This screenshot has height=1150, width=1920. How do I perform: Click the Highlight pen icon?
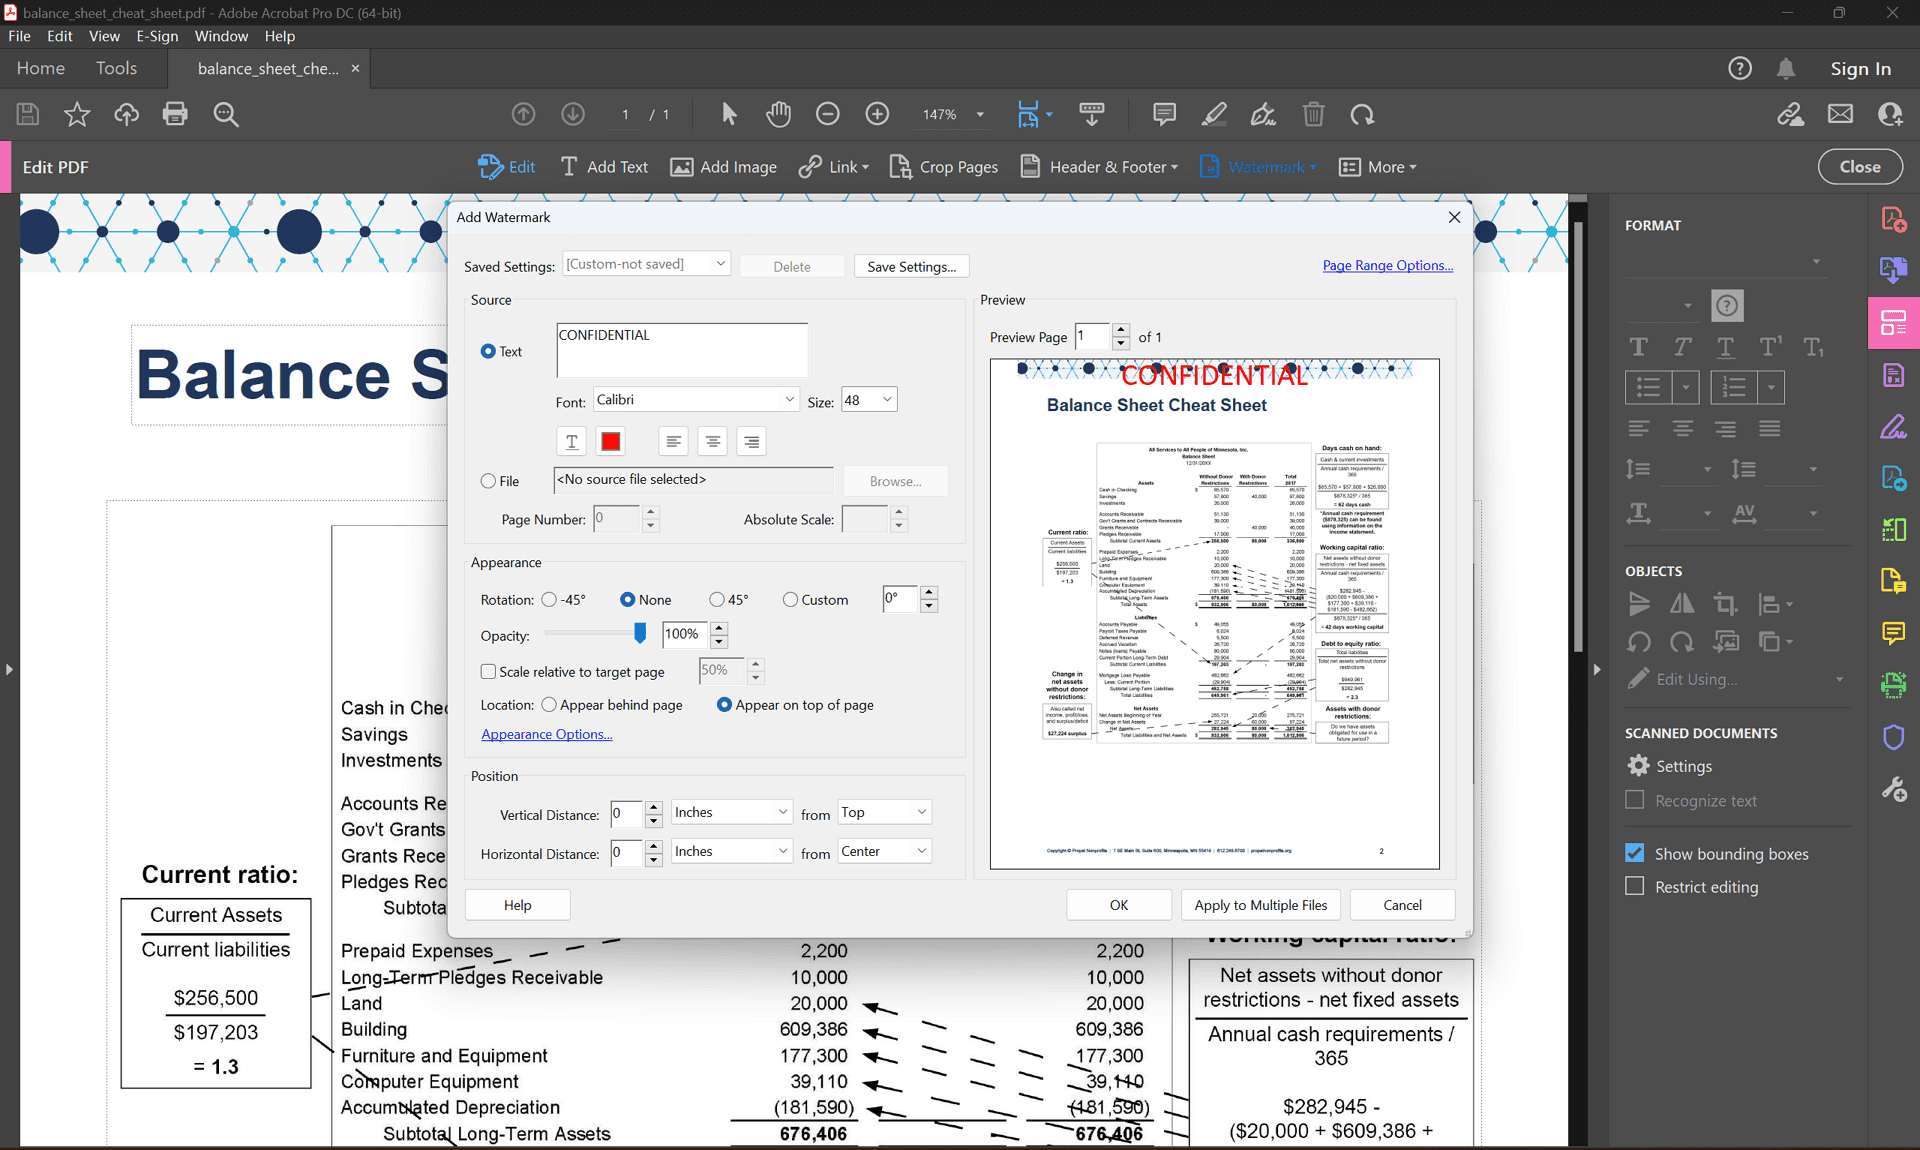pos(1214,114)
